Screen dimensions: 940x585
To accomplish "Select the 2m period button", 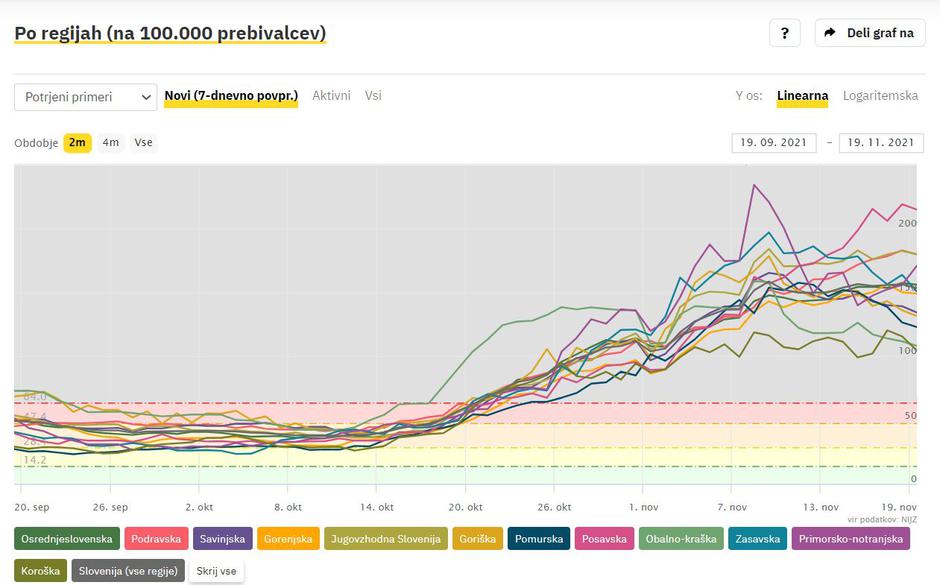I will click(x=77, y=143).
